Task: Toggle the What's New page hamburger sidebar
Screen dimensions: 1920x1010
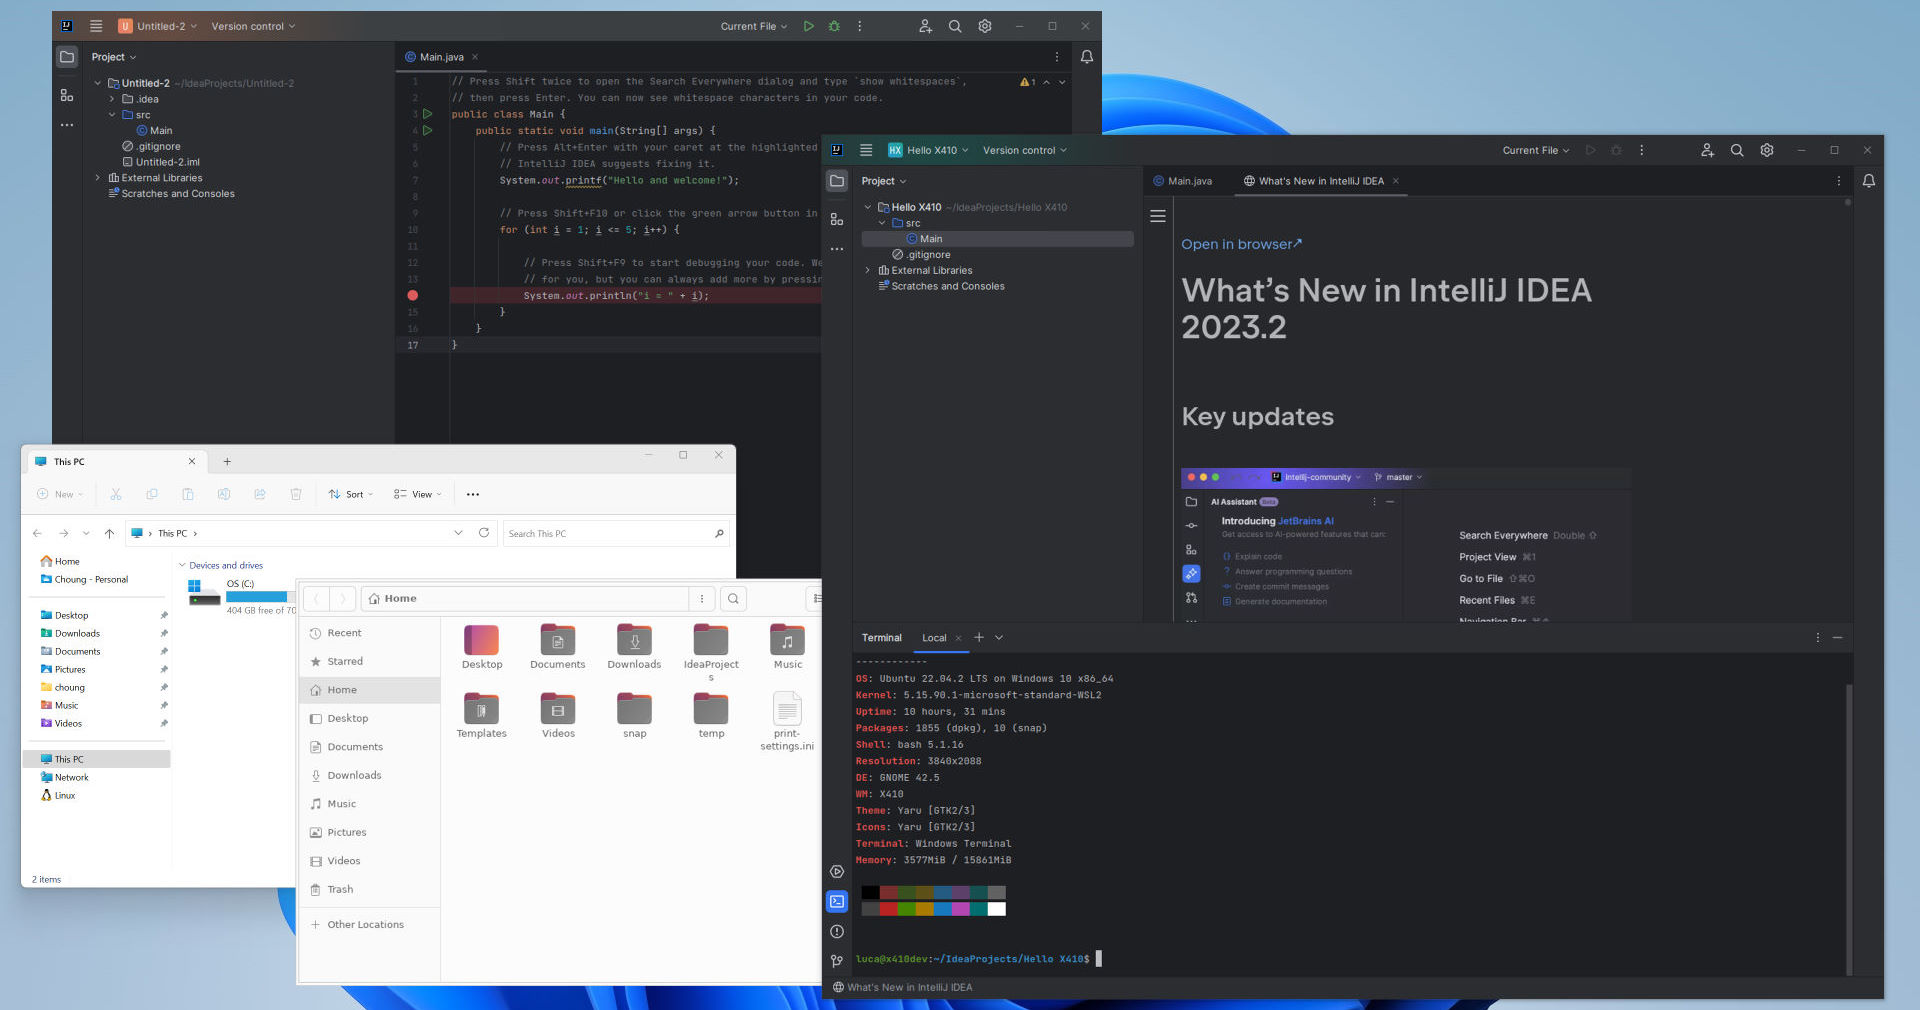Action: click(x=1158, y=216)
